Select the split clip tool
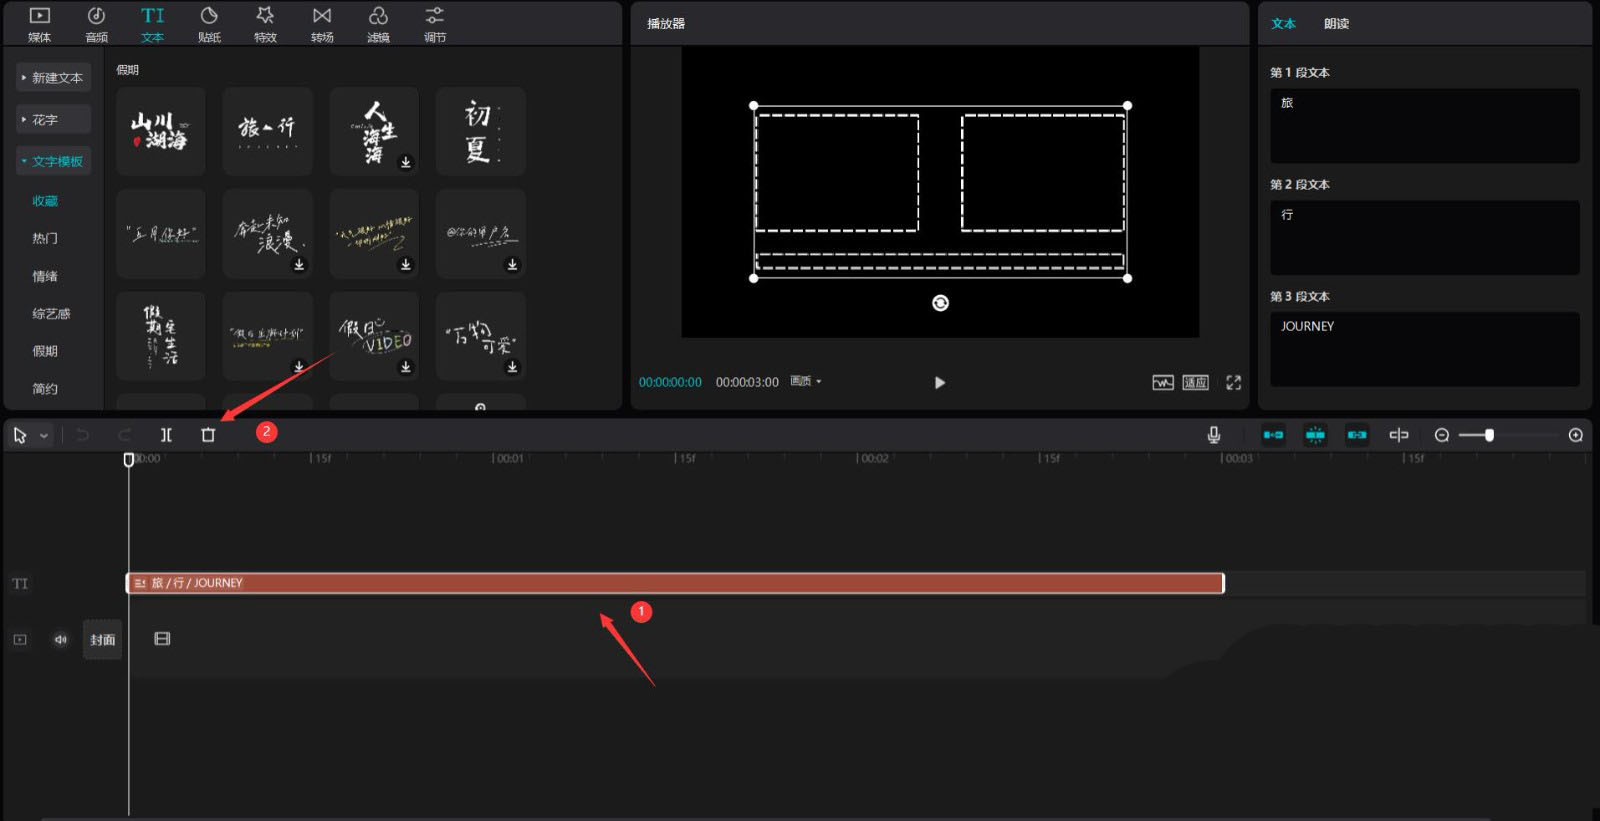This screenshot has width=1600, height=821. click(x=166, y=435)
